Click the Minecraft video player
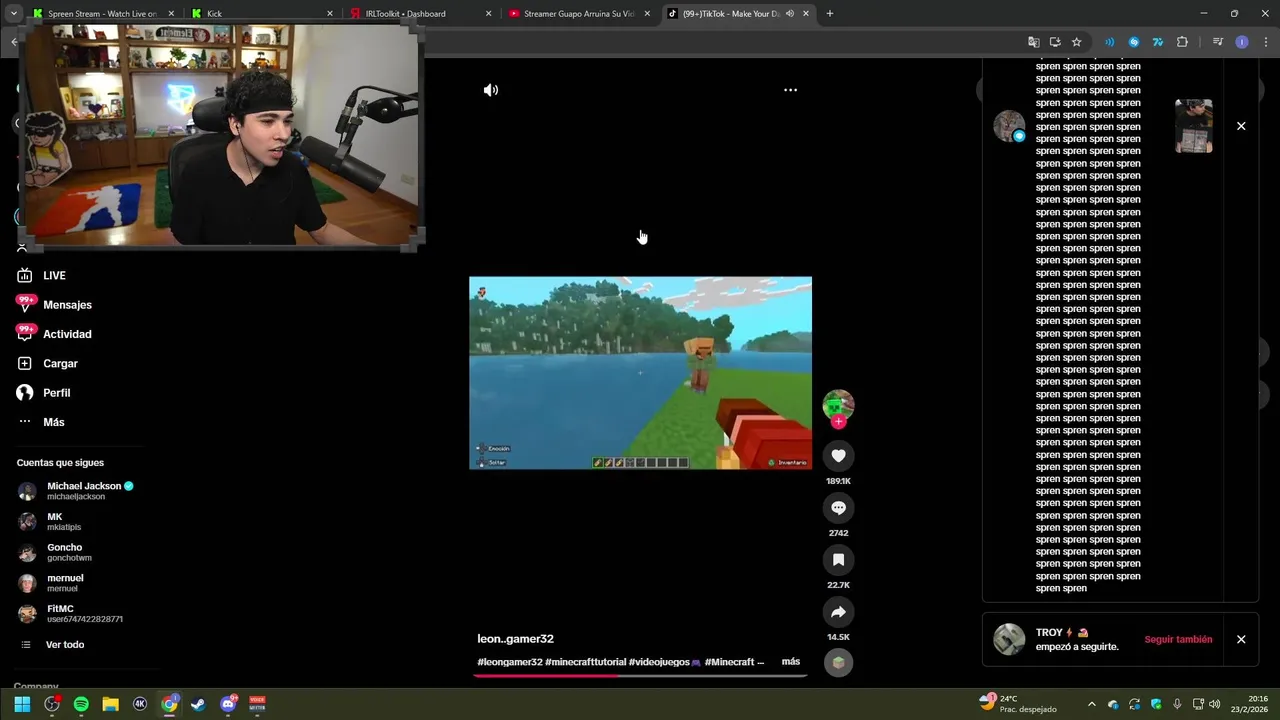Image resolution: width=1280 pixels, height=720 pixels. [x=640, y=373]
